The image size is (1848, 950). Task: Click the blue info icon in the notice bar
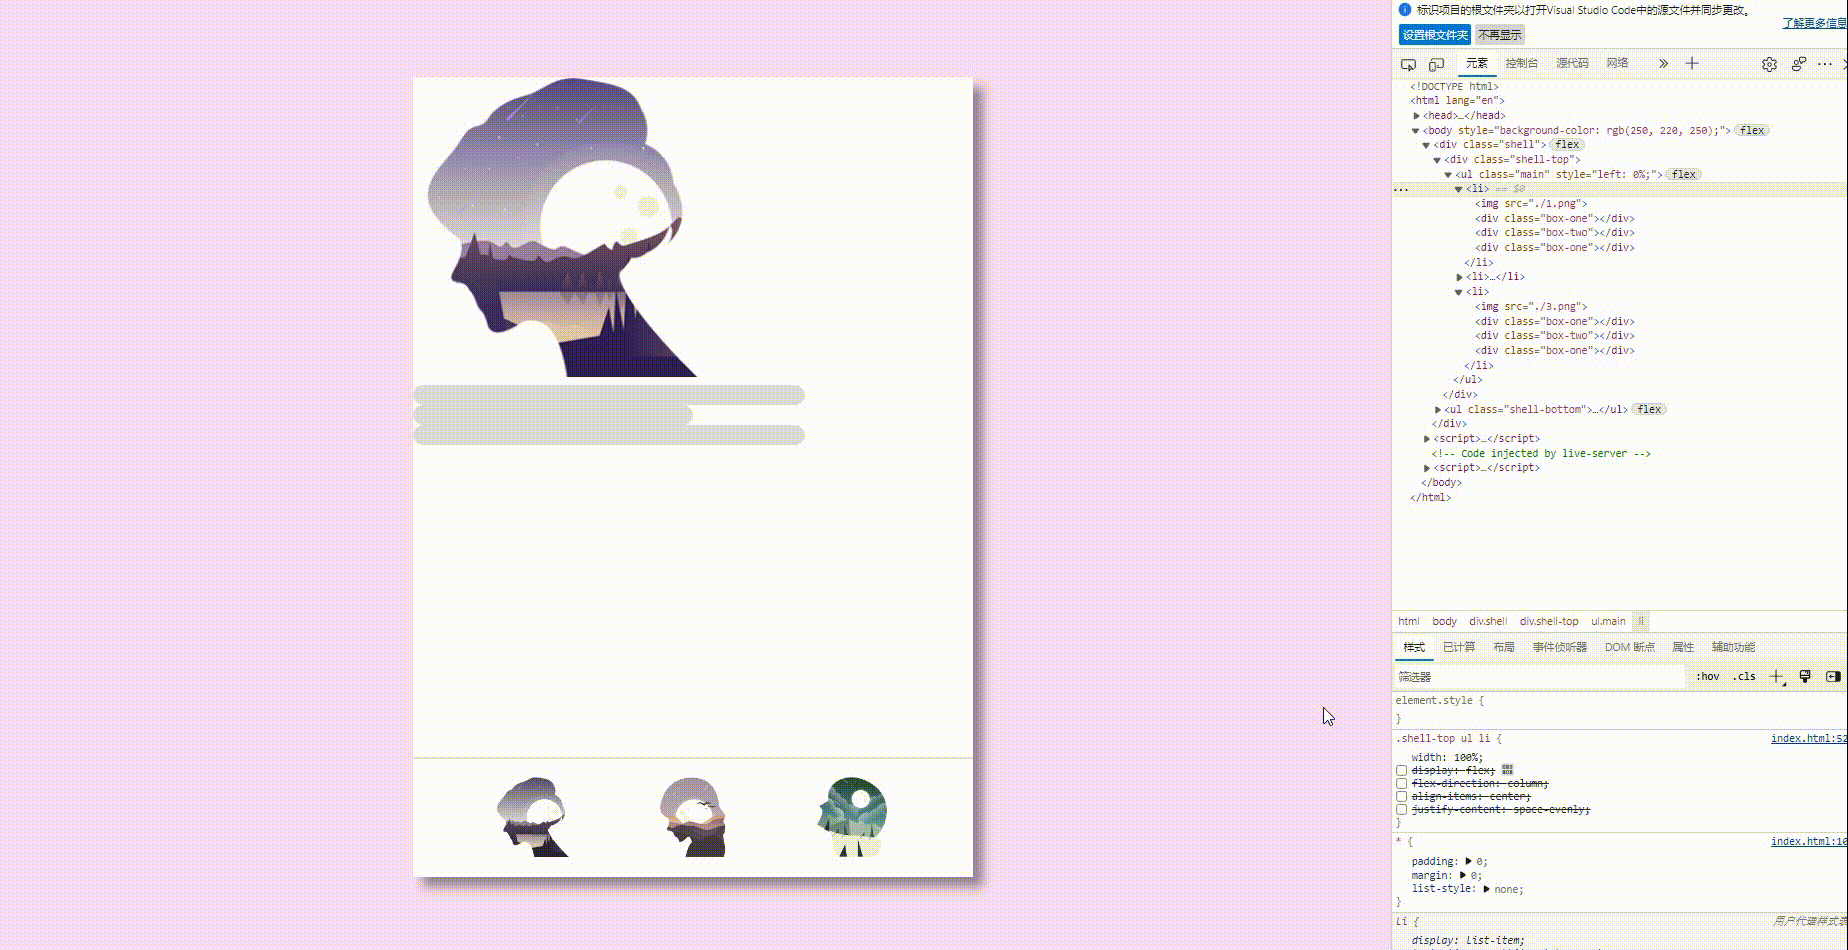(1404, 10)
